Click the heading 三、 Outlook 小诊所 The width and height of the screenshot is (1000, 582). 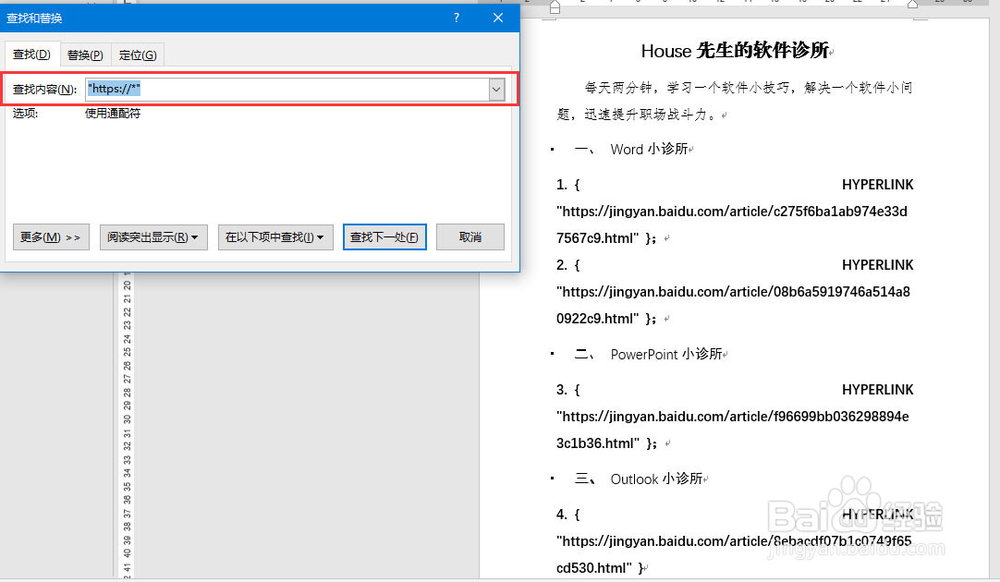(639, 479)
